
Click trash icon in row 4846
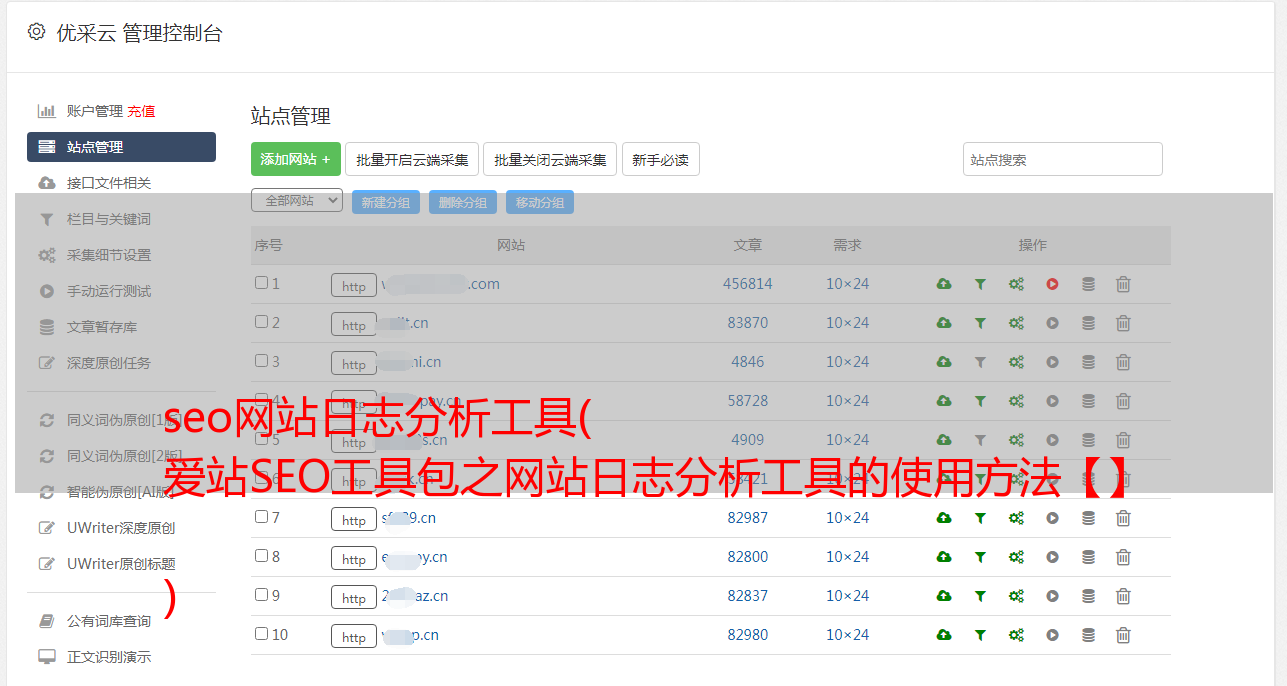[1123, 362]
